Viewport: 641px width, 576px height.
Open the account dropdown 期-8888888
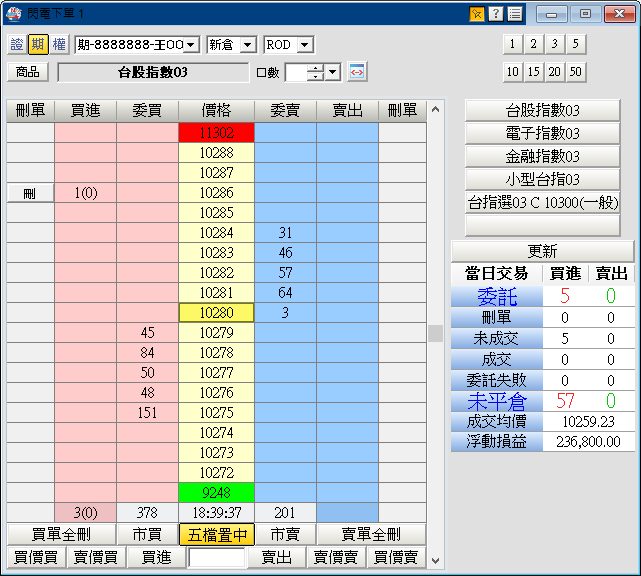[137, 45]
